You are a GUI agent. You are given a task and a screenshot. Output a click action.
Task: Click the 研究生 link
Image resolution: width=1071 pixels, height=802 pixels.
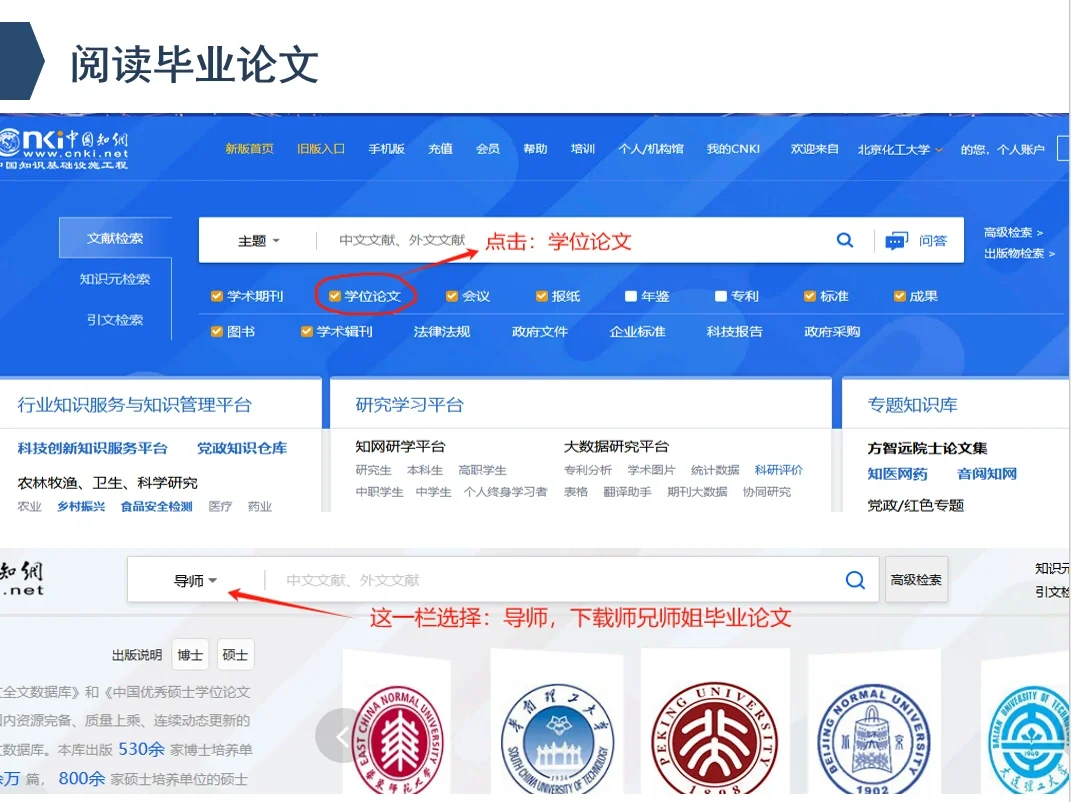coord(374,470)
